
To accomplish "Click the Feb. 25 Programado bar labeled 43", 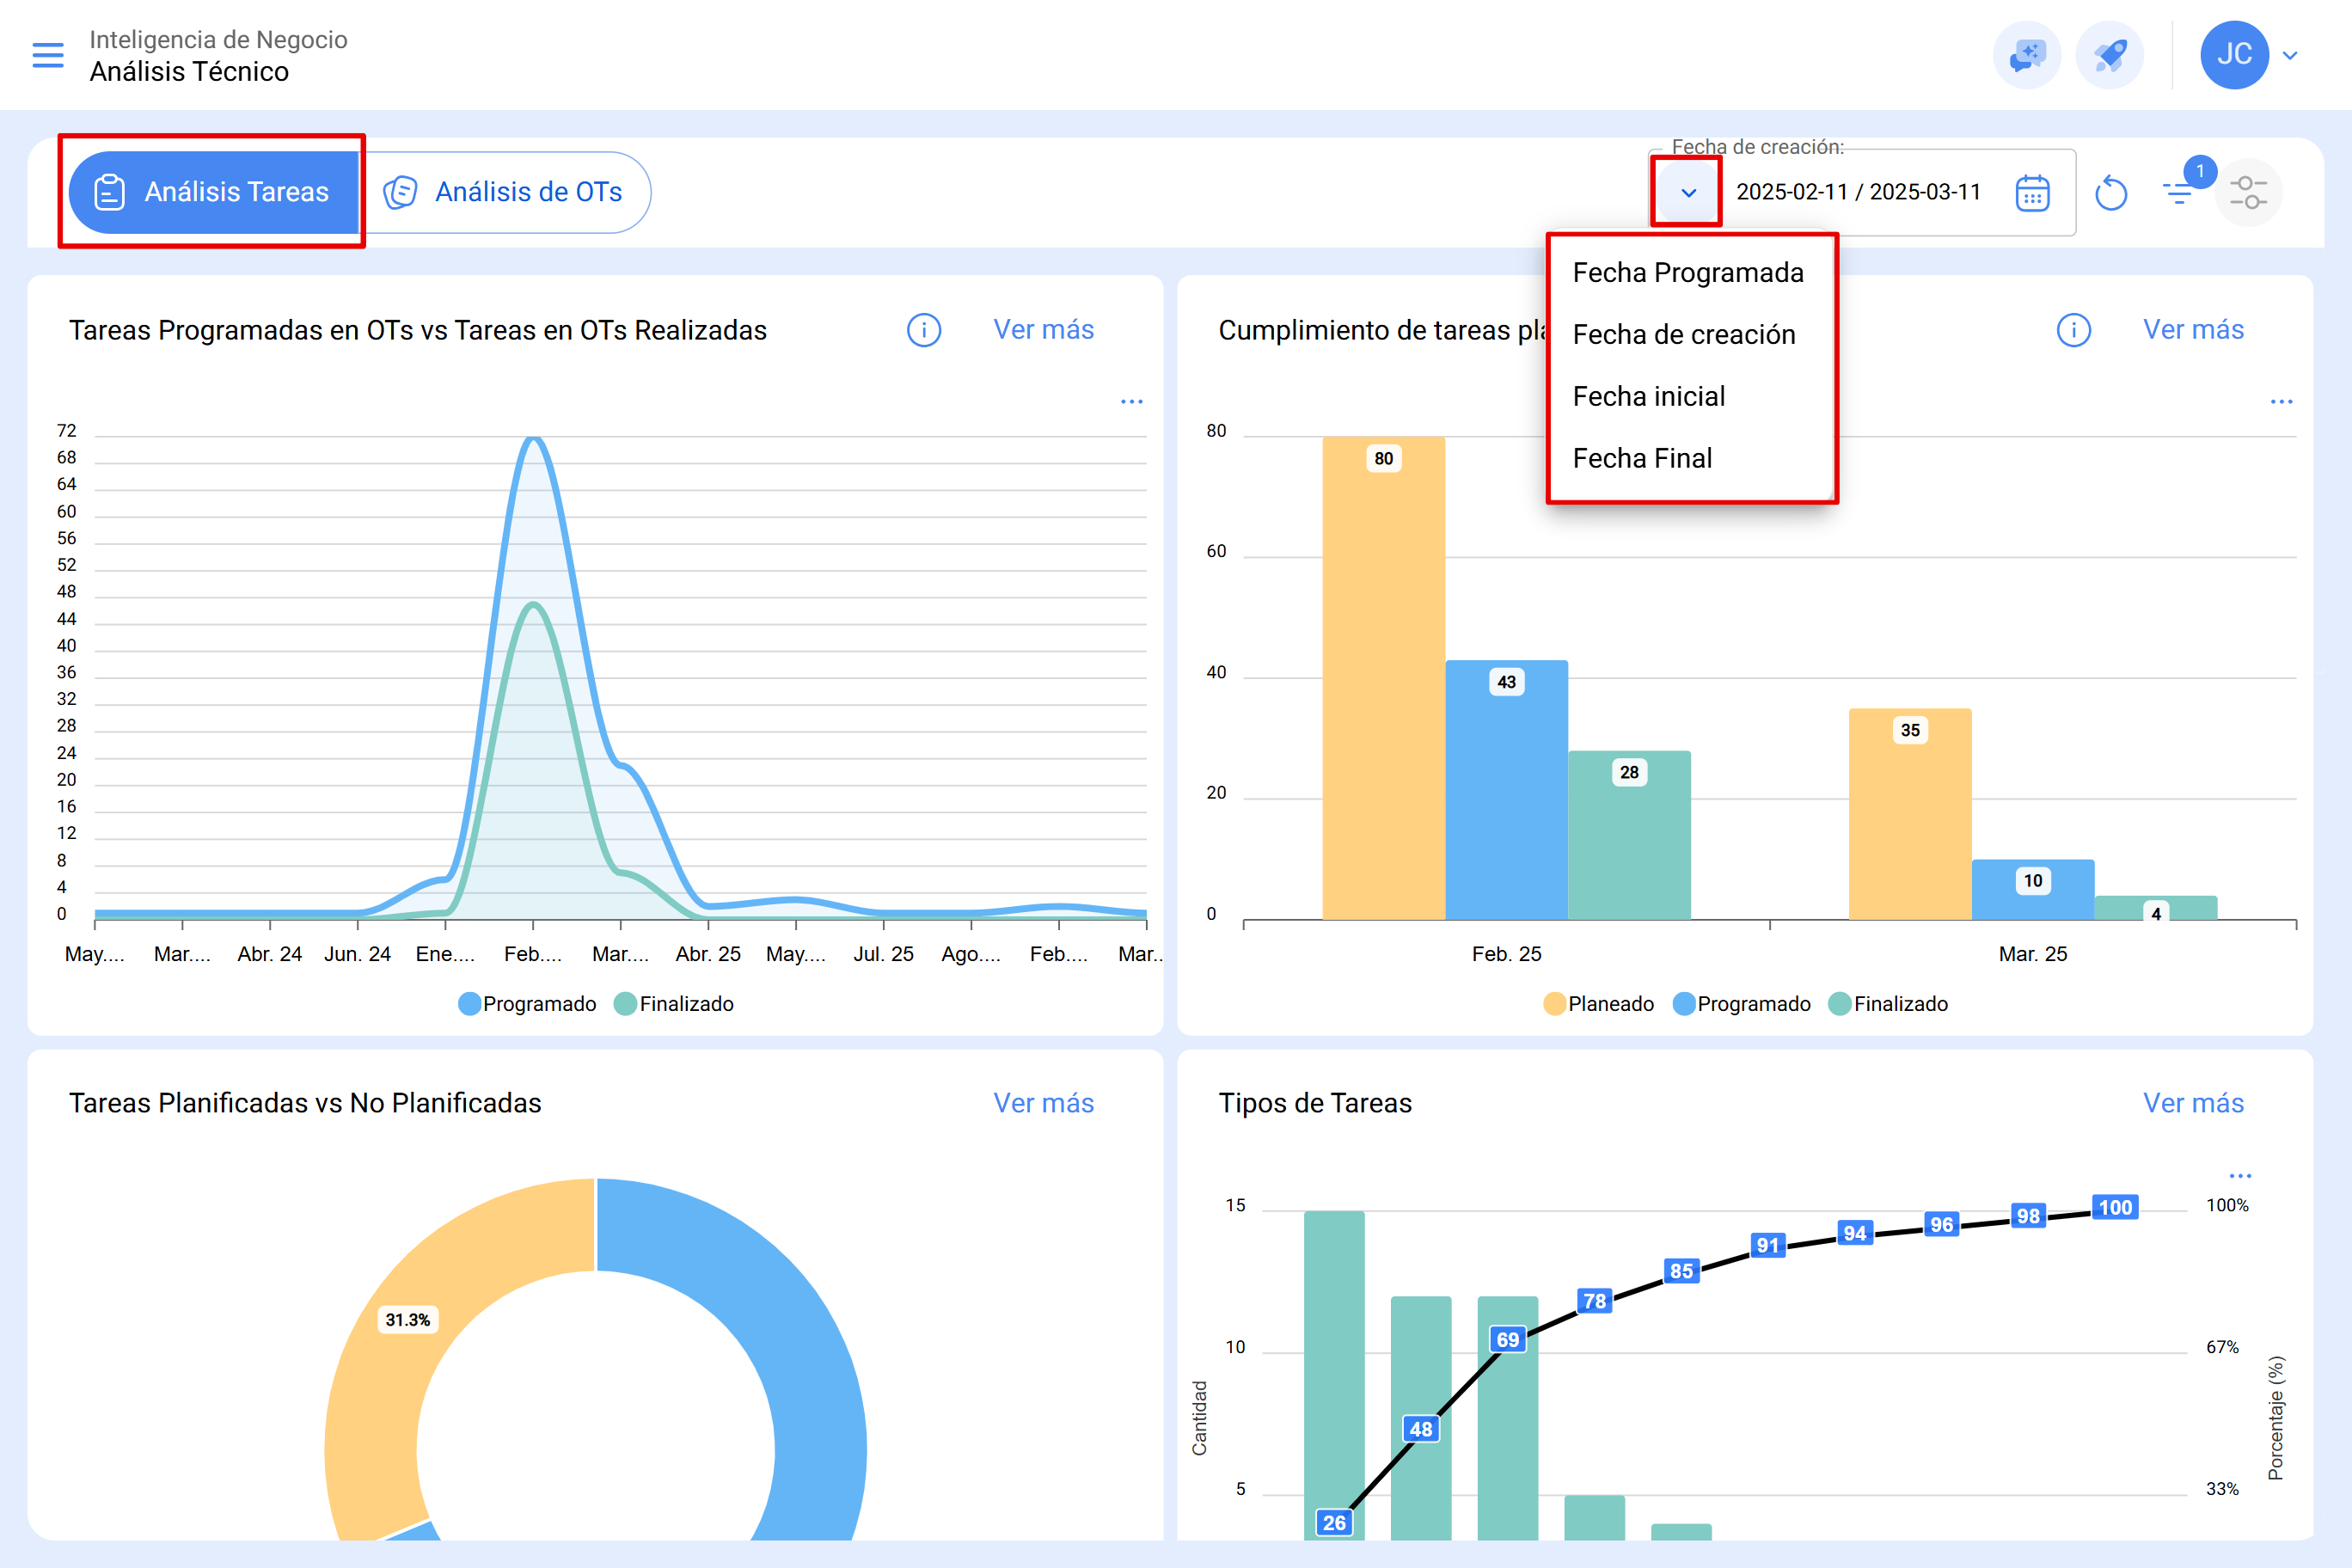I will click(1506, 790).
